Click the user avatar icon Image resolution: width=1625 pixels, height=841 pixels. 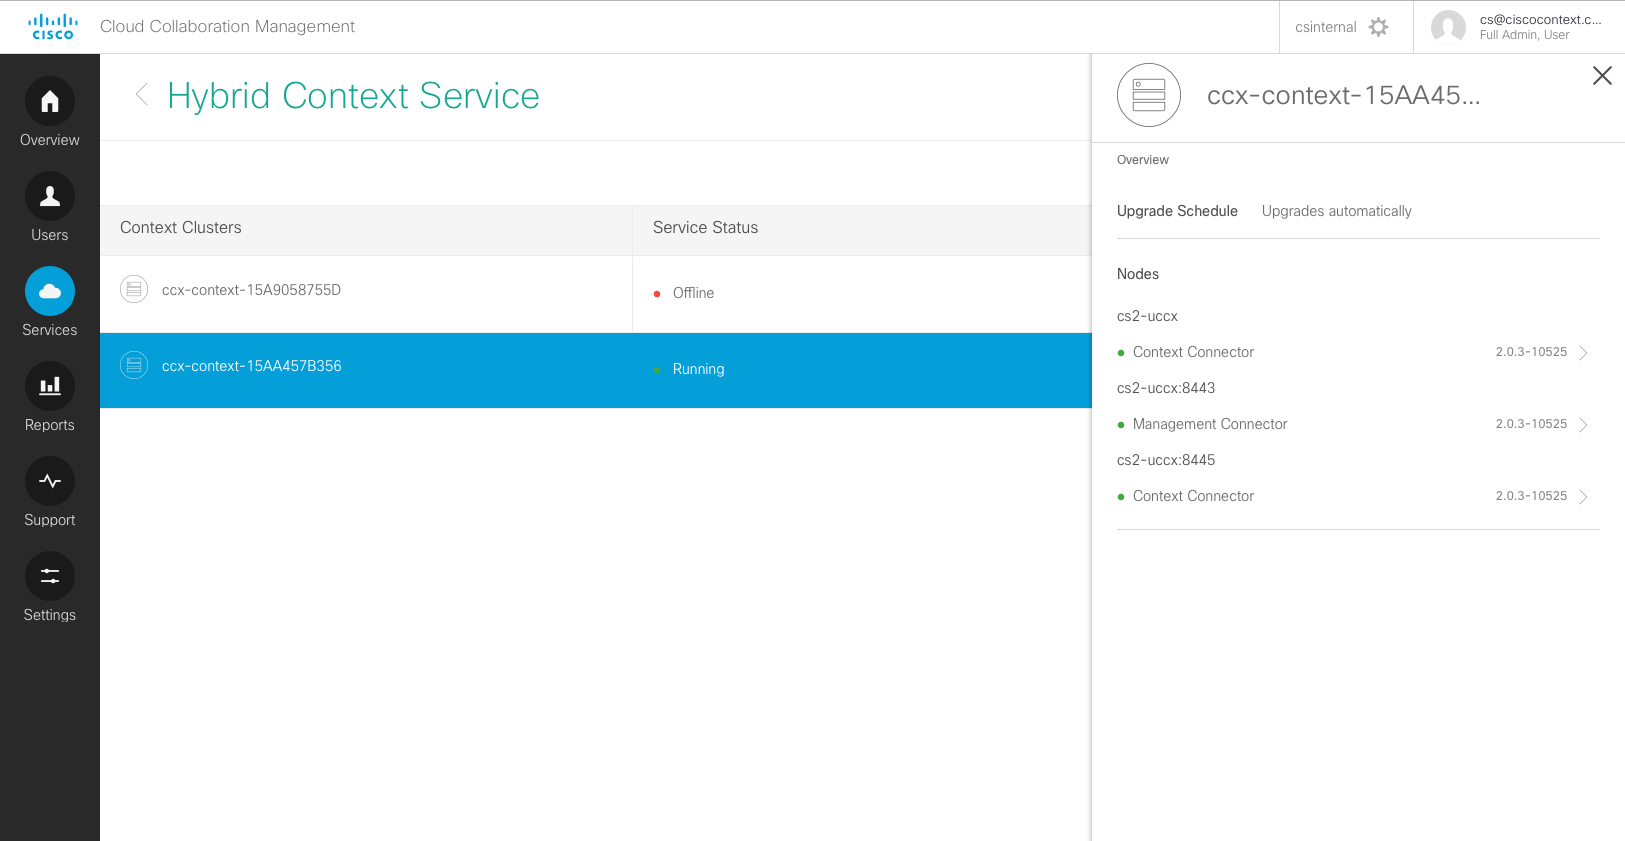click(x=1448, y=27)
